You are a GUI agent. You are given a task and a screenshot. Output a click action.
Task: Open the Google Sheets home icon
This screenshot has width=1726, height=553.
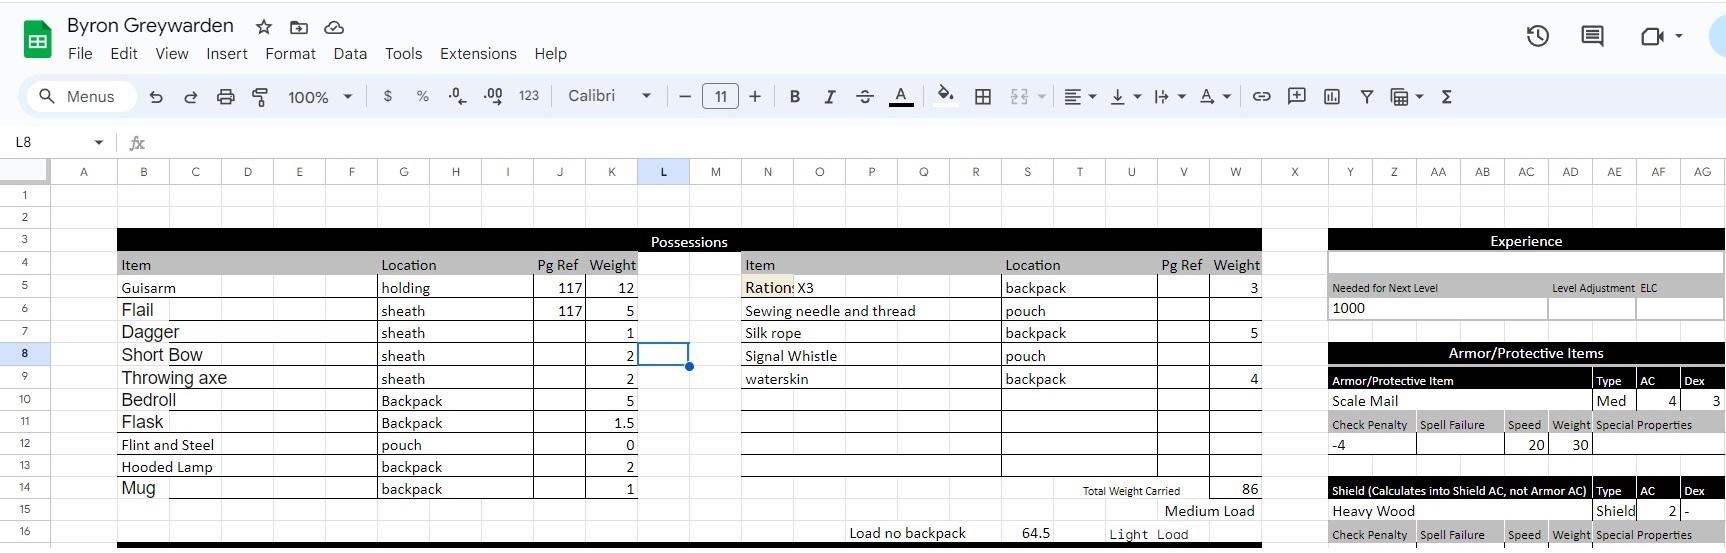(x=38, y=40)
